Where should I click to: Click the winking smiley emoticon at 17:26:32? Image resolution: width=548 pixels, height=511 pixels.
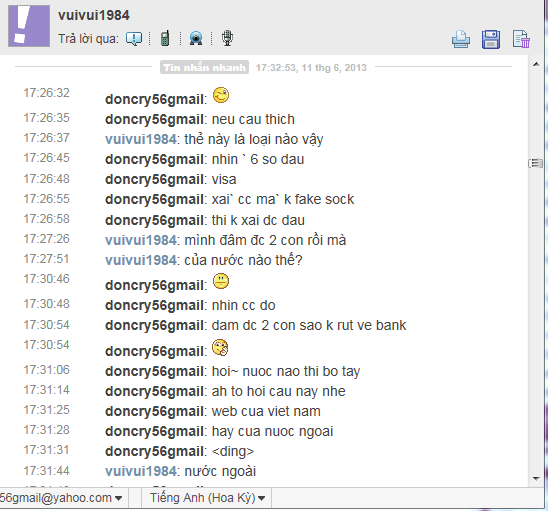pos(221,95)
